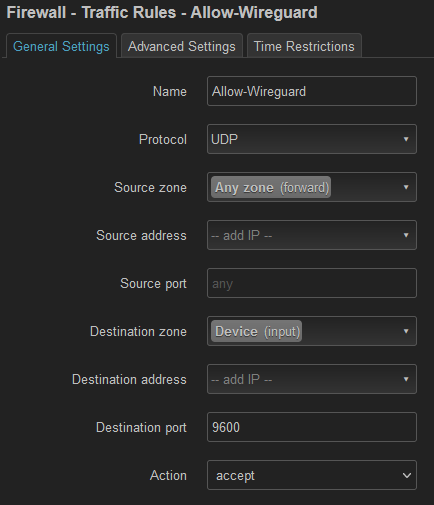Open Destination address add IP box
Screen dimensions: 434x505
312,379
